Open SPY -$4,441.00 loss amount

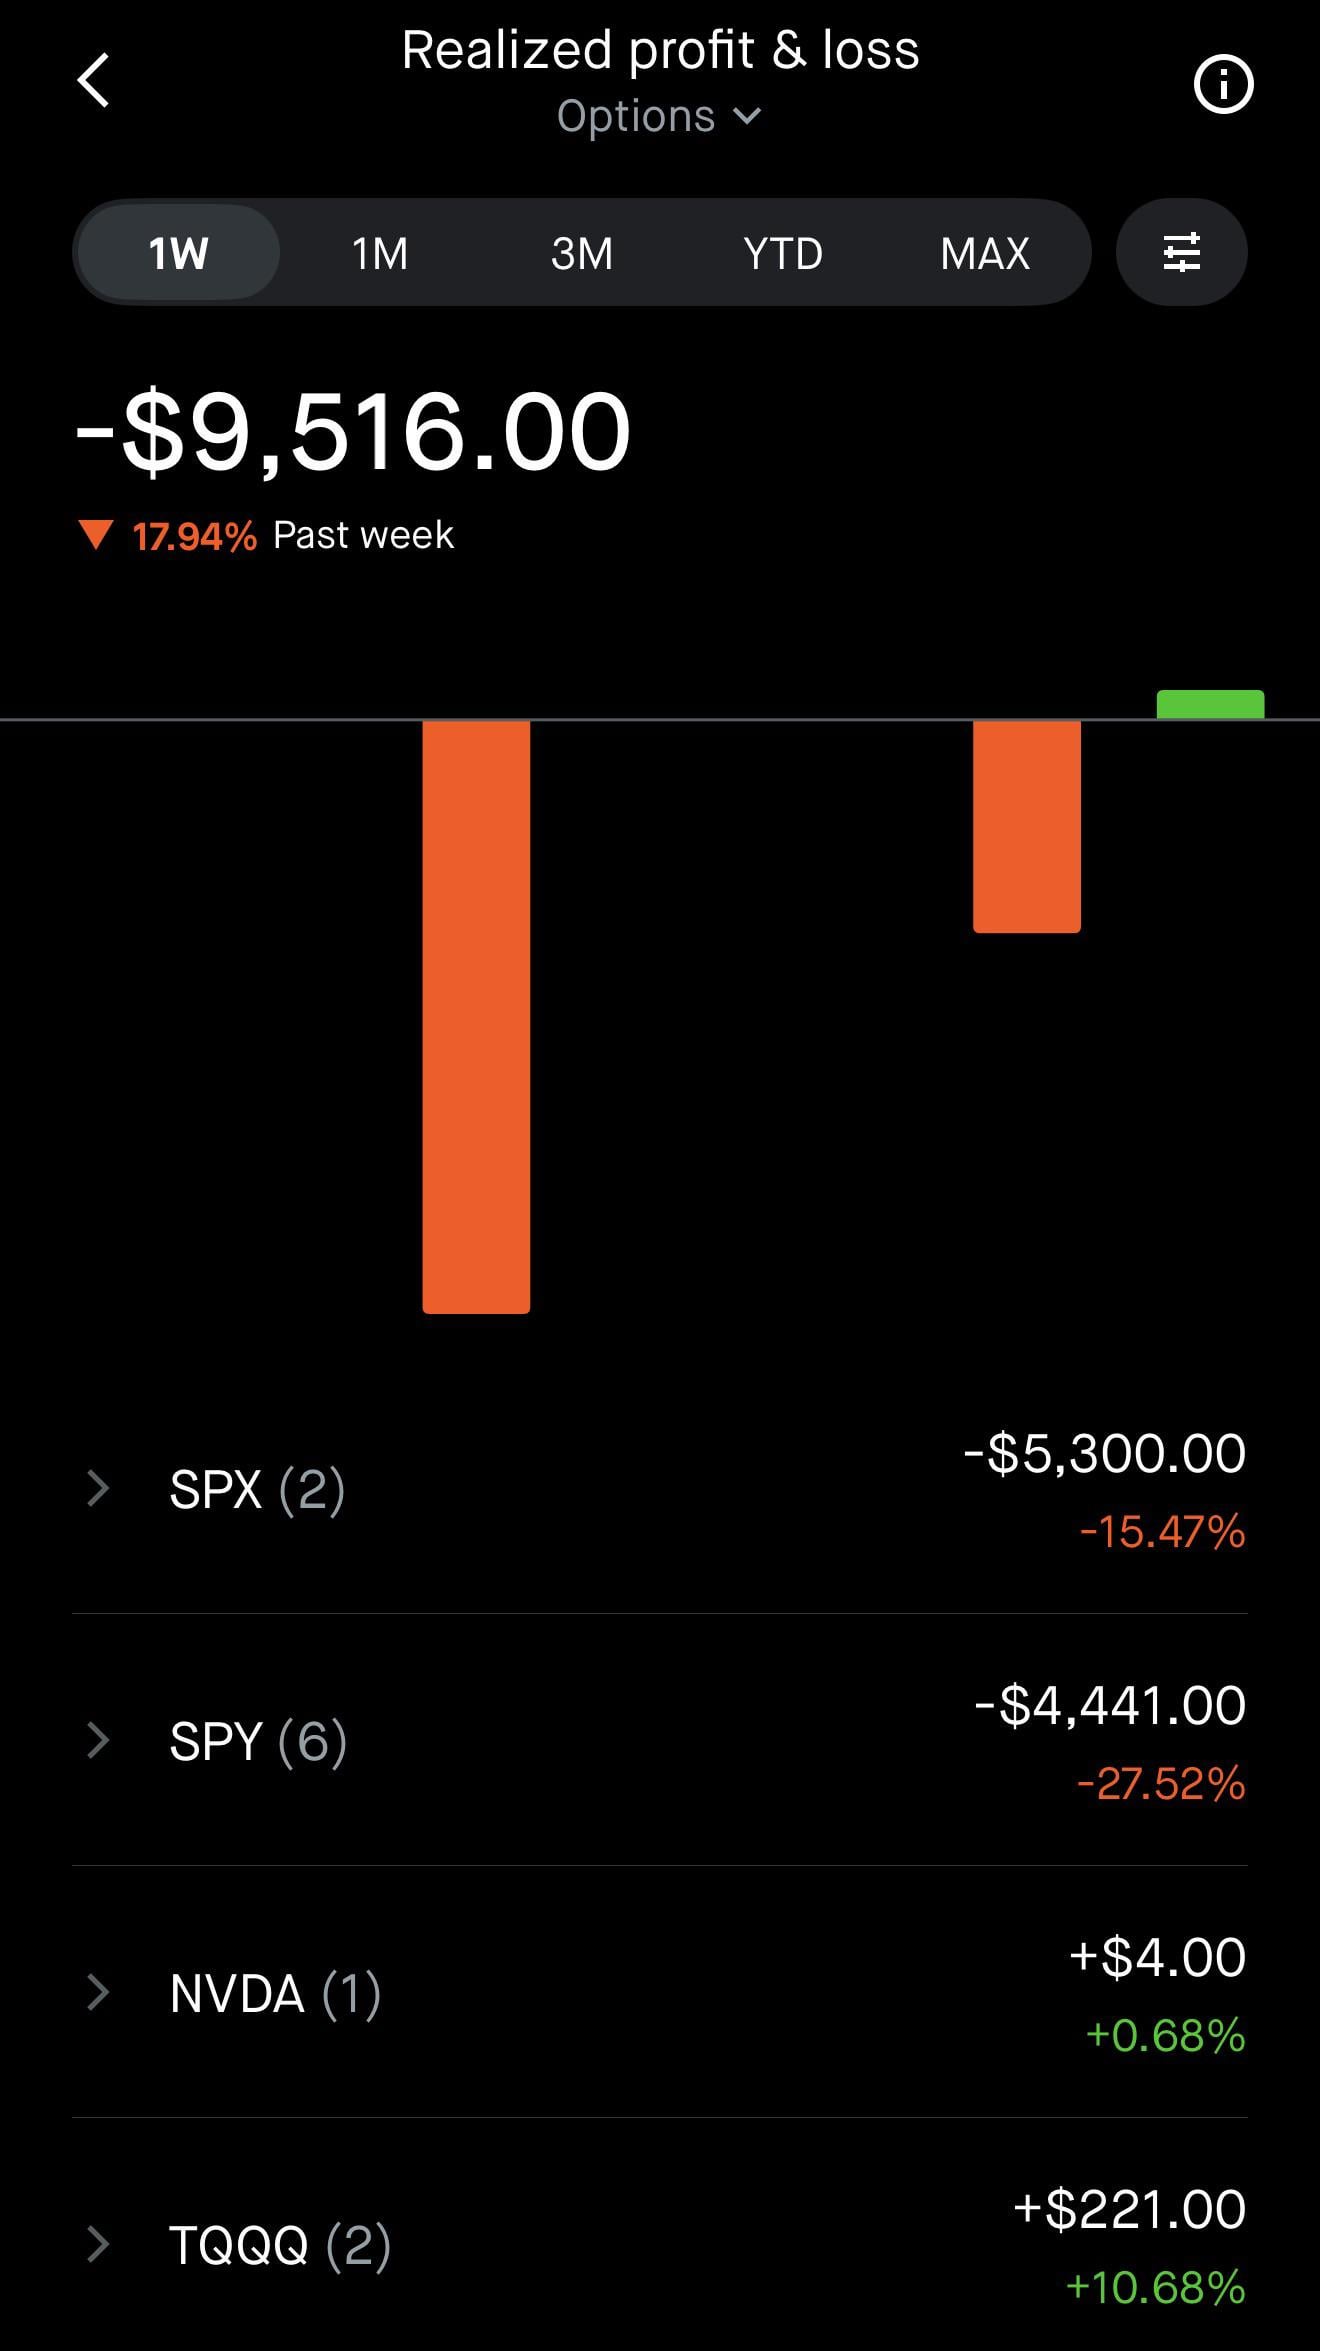1110,1706
